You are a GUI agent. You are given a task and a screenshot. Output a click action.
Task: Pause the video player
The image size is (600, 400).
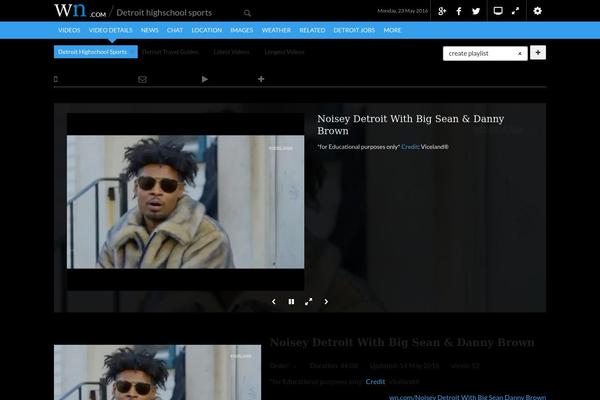coord(291,302)
